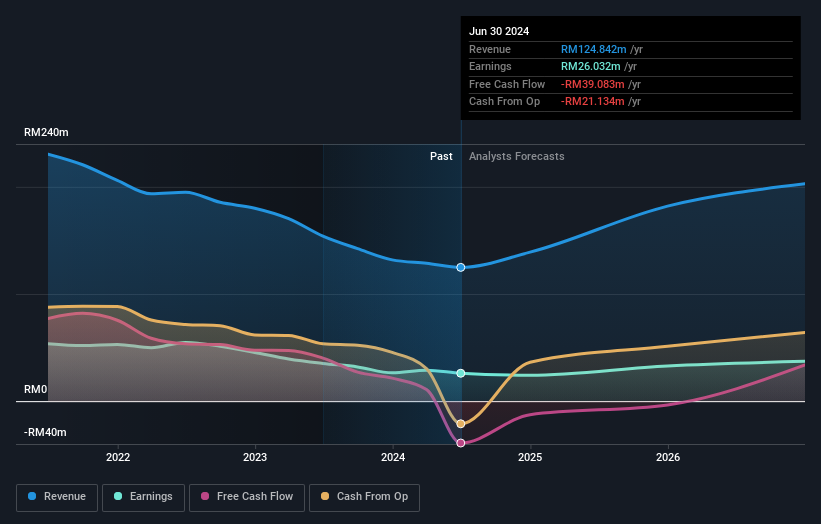Click the blue Revenue data point marker
The width and height of the screenshot is (821, 524).
point(461,267)
